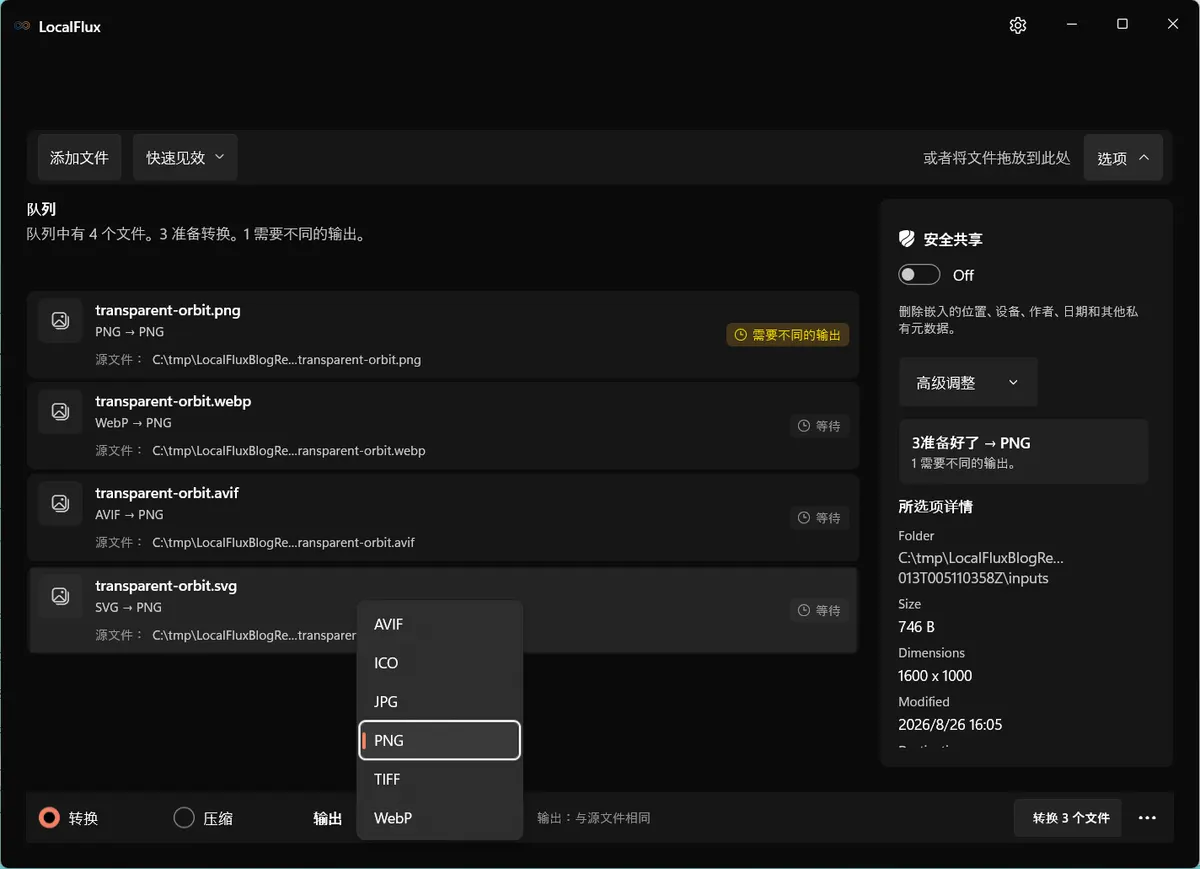The height and width of the screenshot is (869, 1200).
Task: Click image icon of transparent-orbit.svg row
Action: coord(60,596)
